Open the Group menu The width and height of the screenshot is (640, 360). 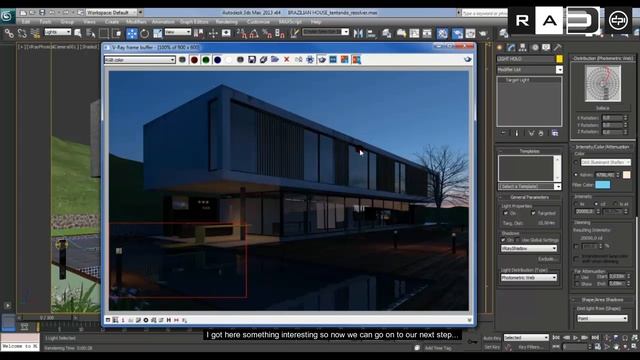pos(67,22)
